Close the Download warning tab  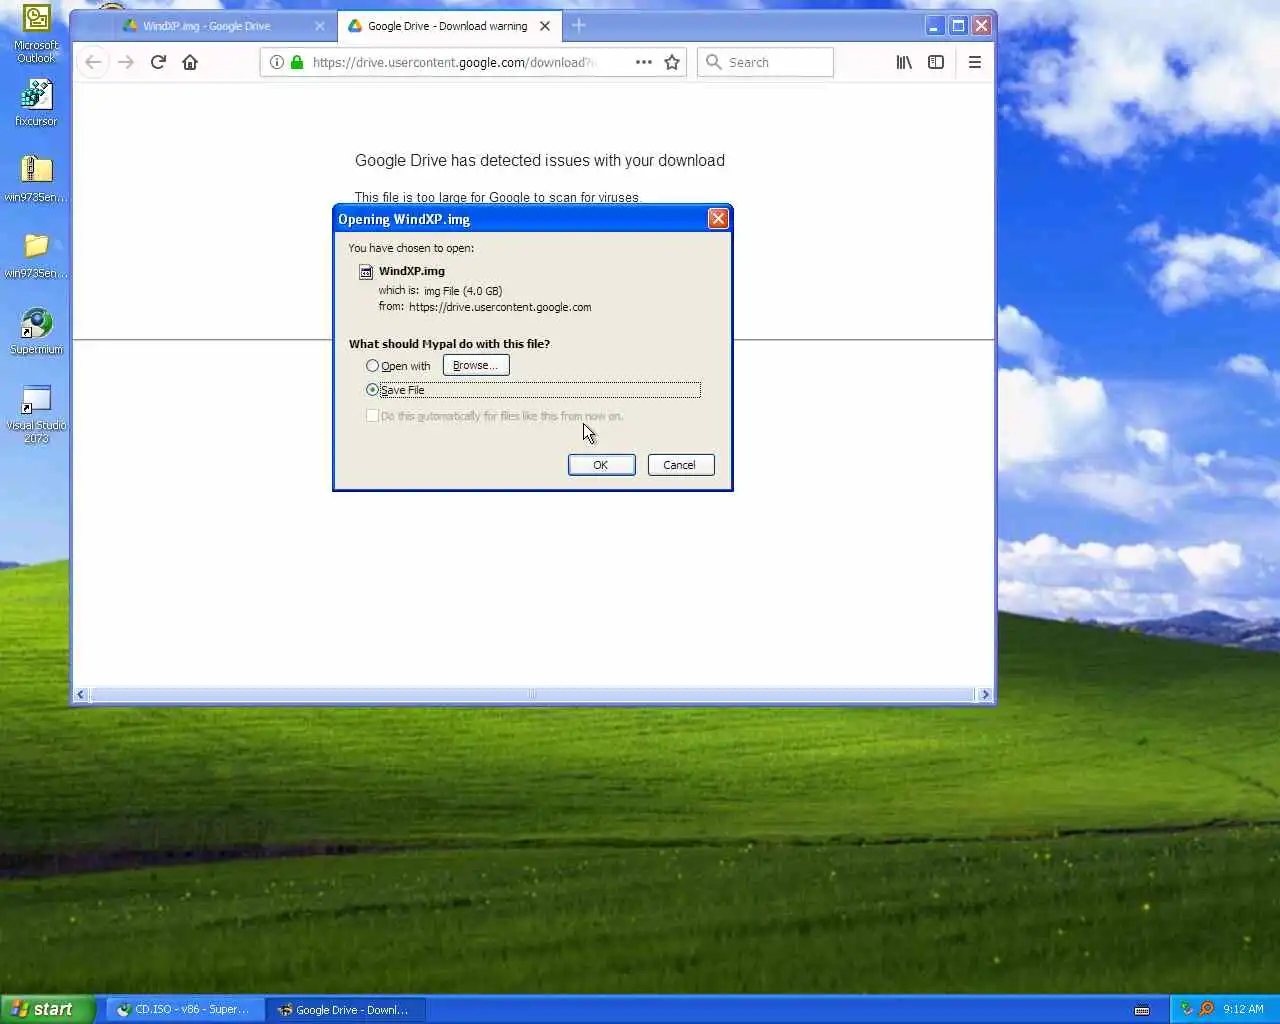pyautogui.click(x=545, y=26)
